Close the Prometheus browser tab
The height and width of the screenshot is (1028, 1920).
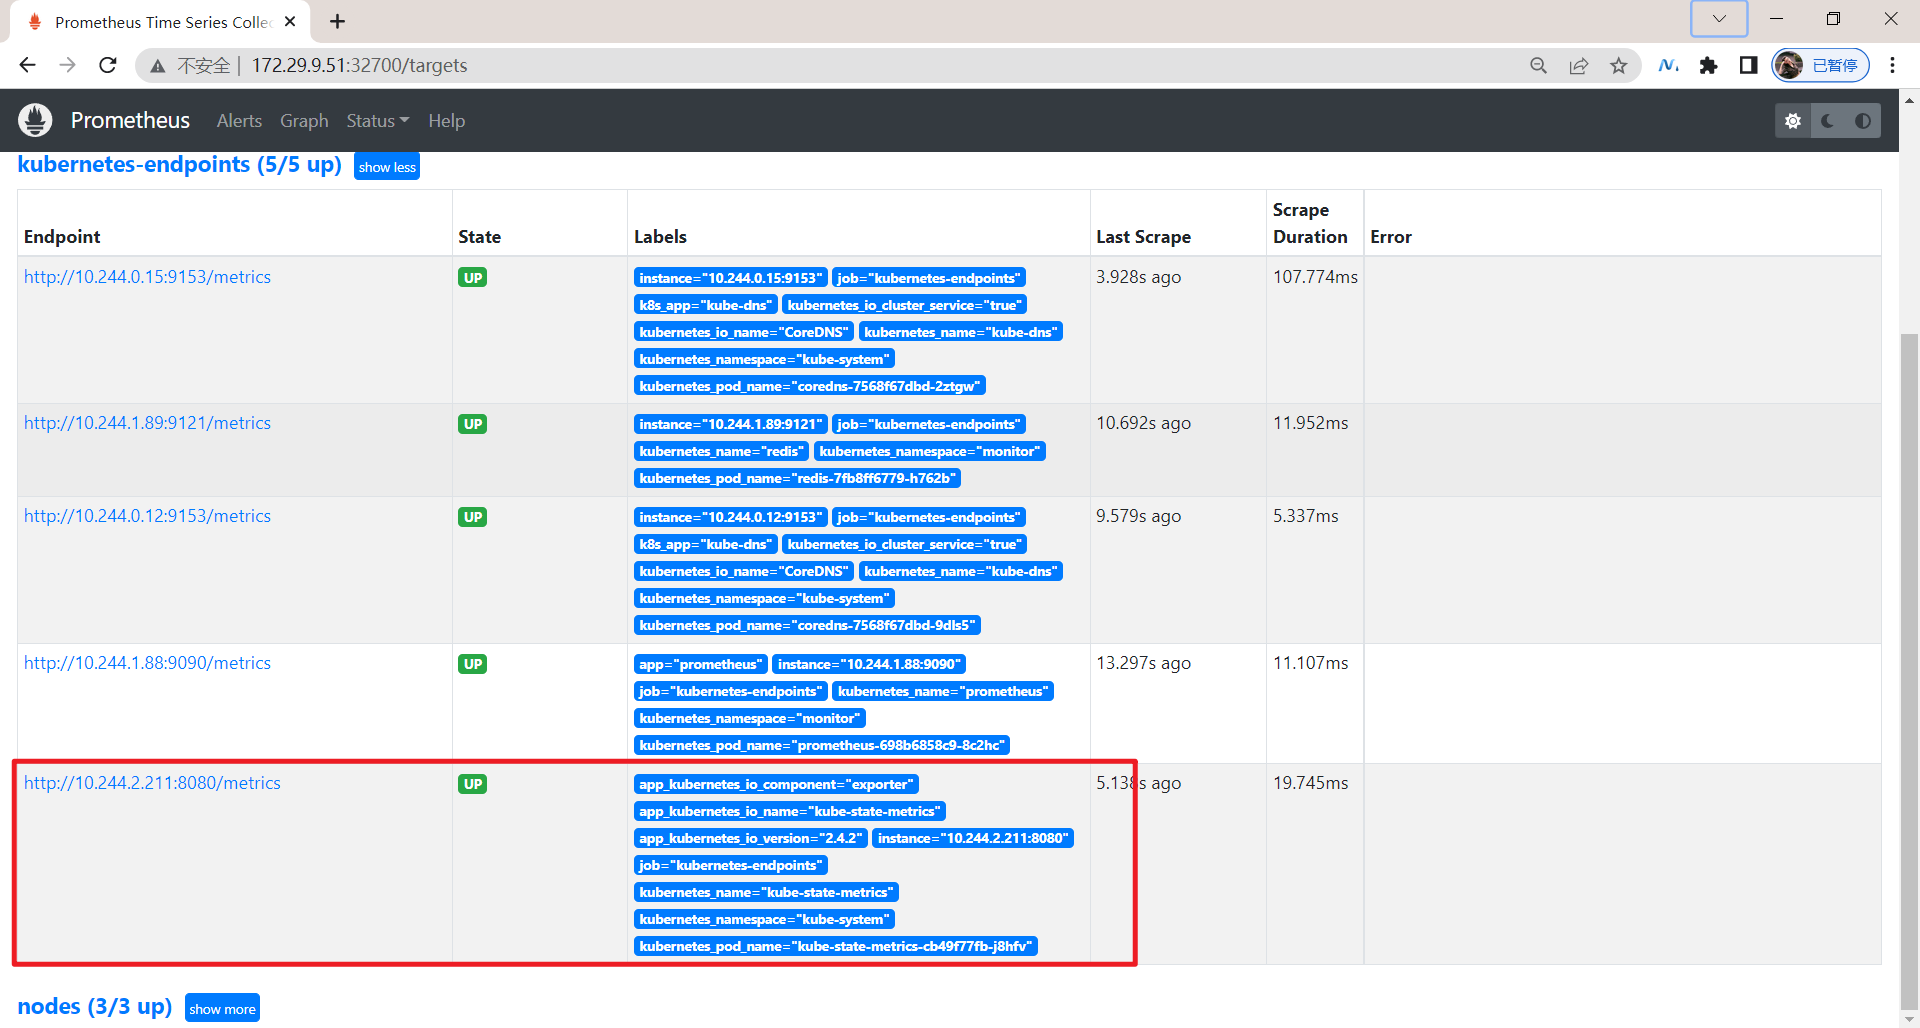290,21
